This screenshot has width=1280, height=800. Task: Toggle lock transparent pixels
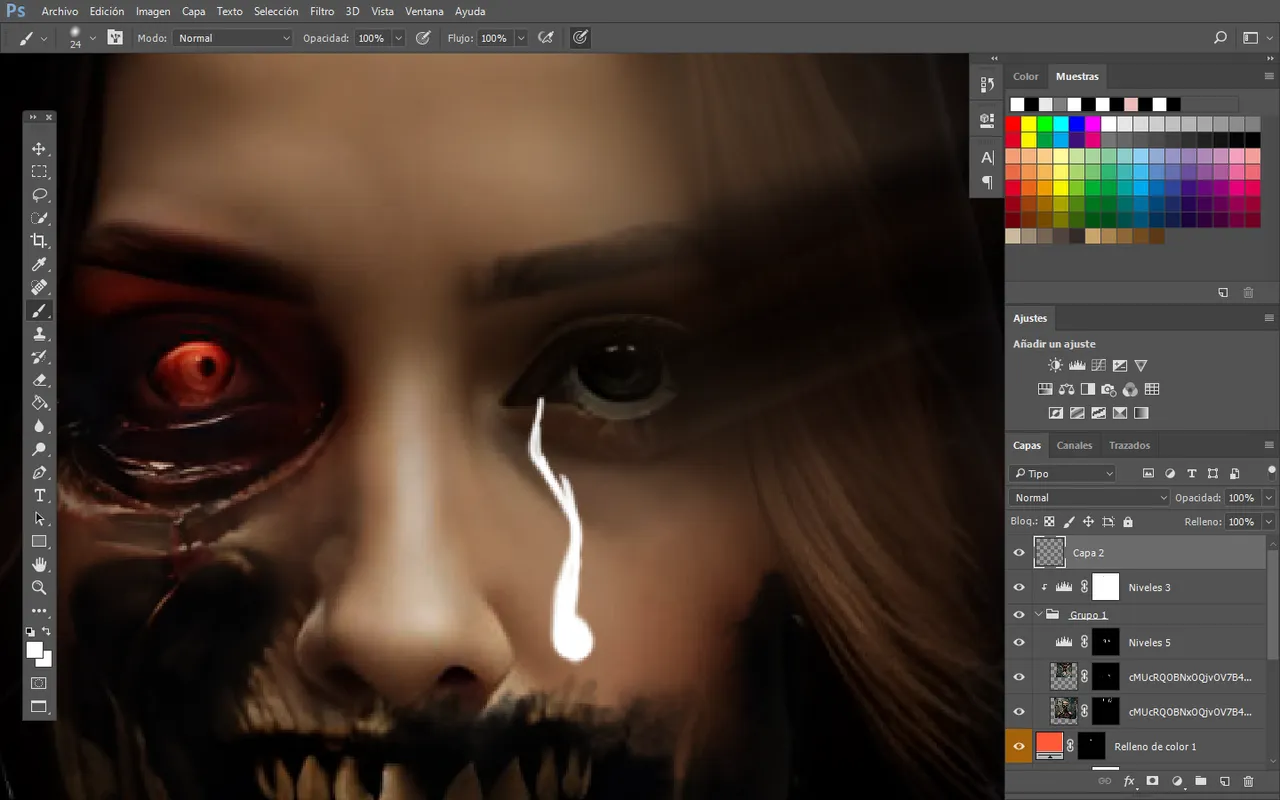(x=1049, y=522)
